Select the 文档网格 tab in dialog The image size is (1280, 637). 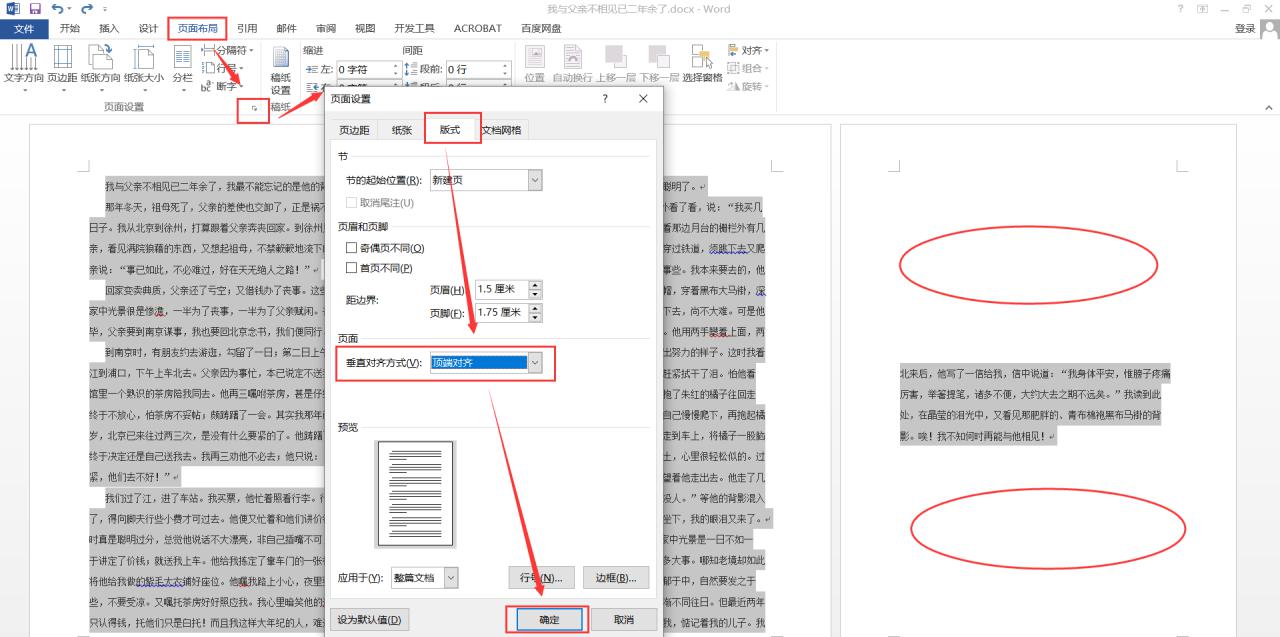(x=501, y=130)
